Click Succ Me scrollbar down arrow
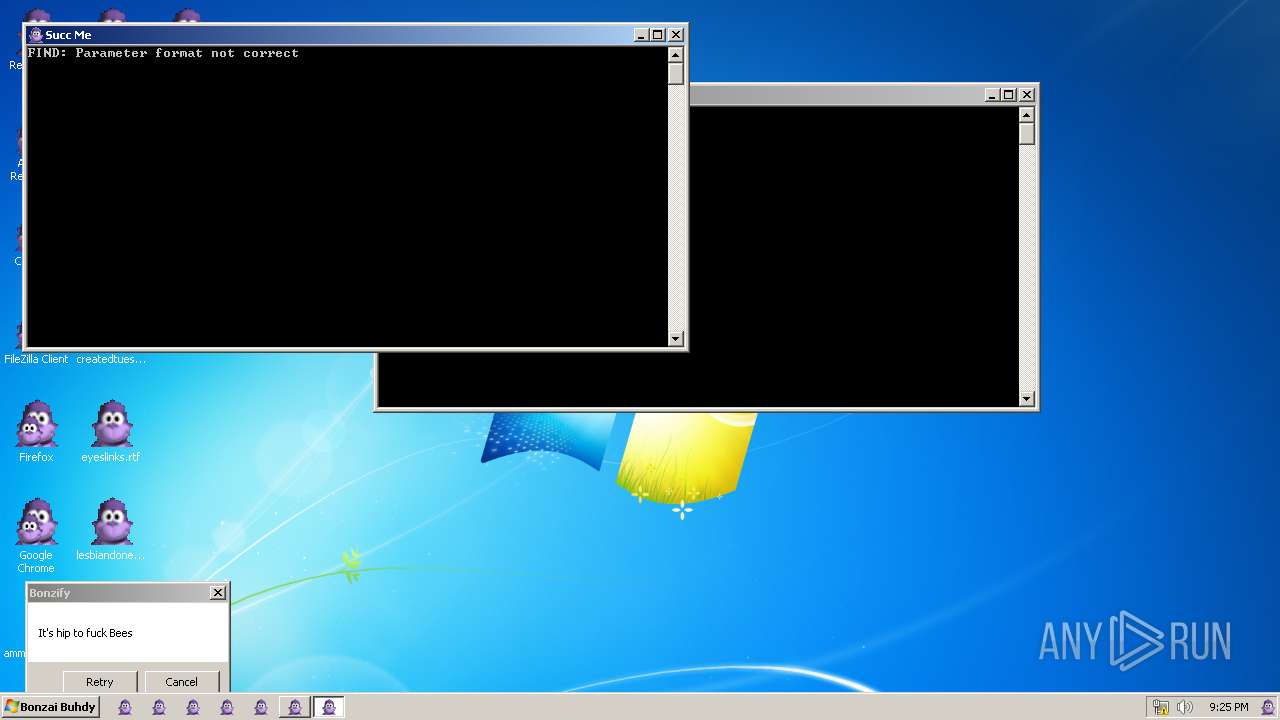 point(676,339)
